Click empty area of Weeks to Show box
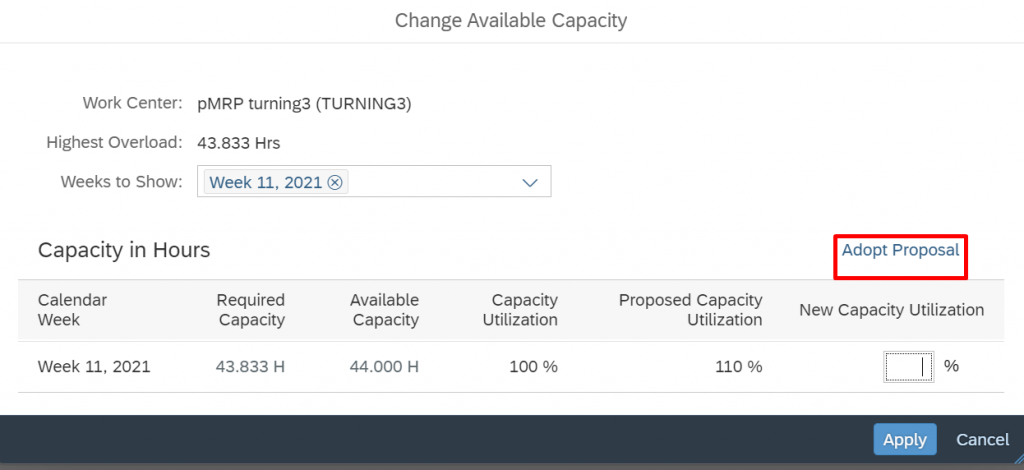The width and height of the screenshot is (1024, 470). (431, 181)
